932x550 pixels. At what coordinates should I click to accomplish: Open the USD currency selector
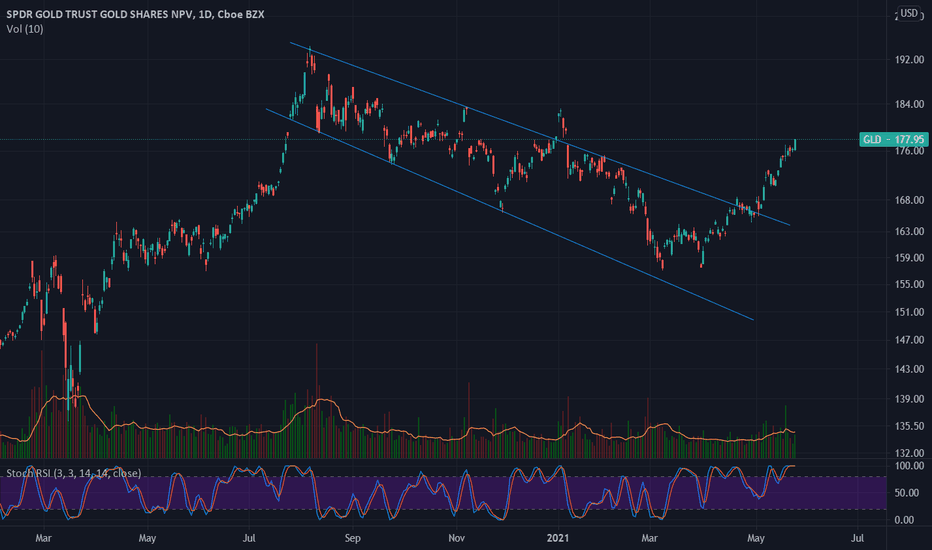(908, 13)
